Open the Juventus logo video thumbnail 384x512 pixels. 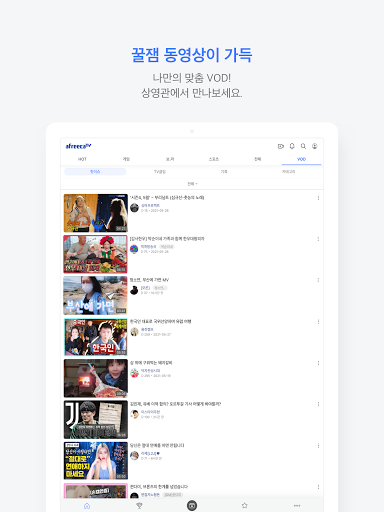[x=95, y=419]
